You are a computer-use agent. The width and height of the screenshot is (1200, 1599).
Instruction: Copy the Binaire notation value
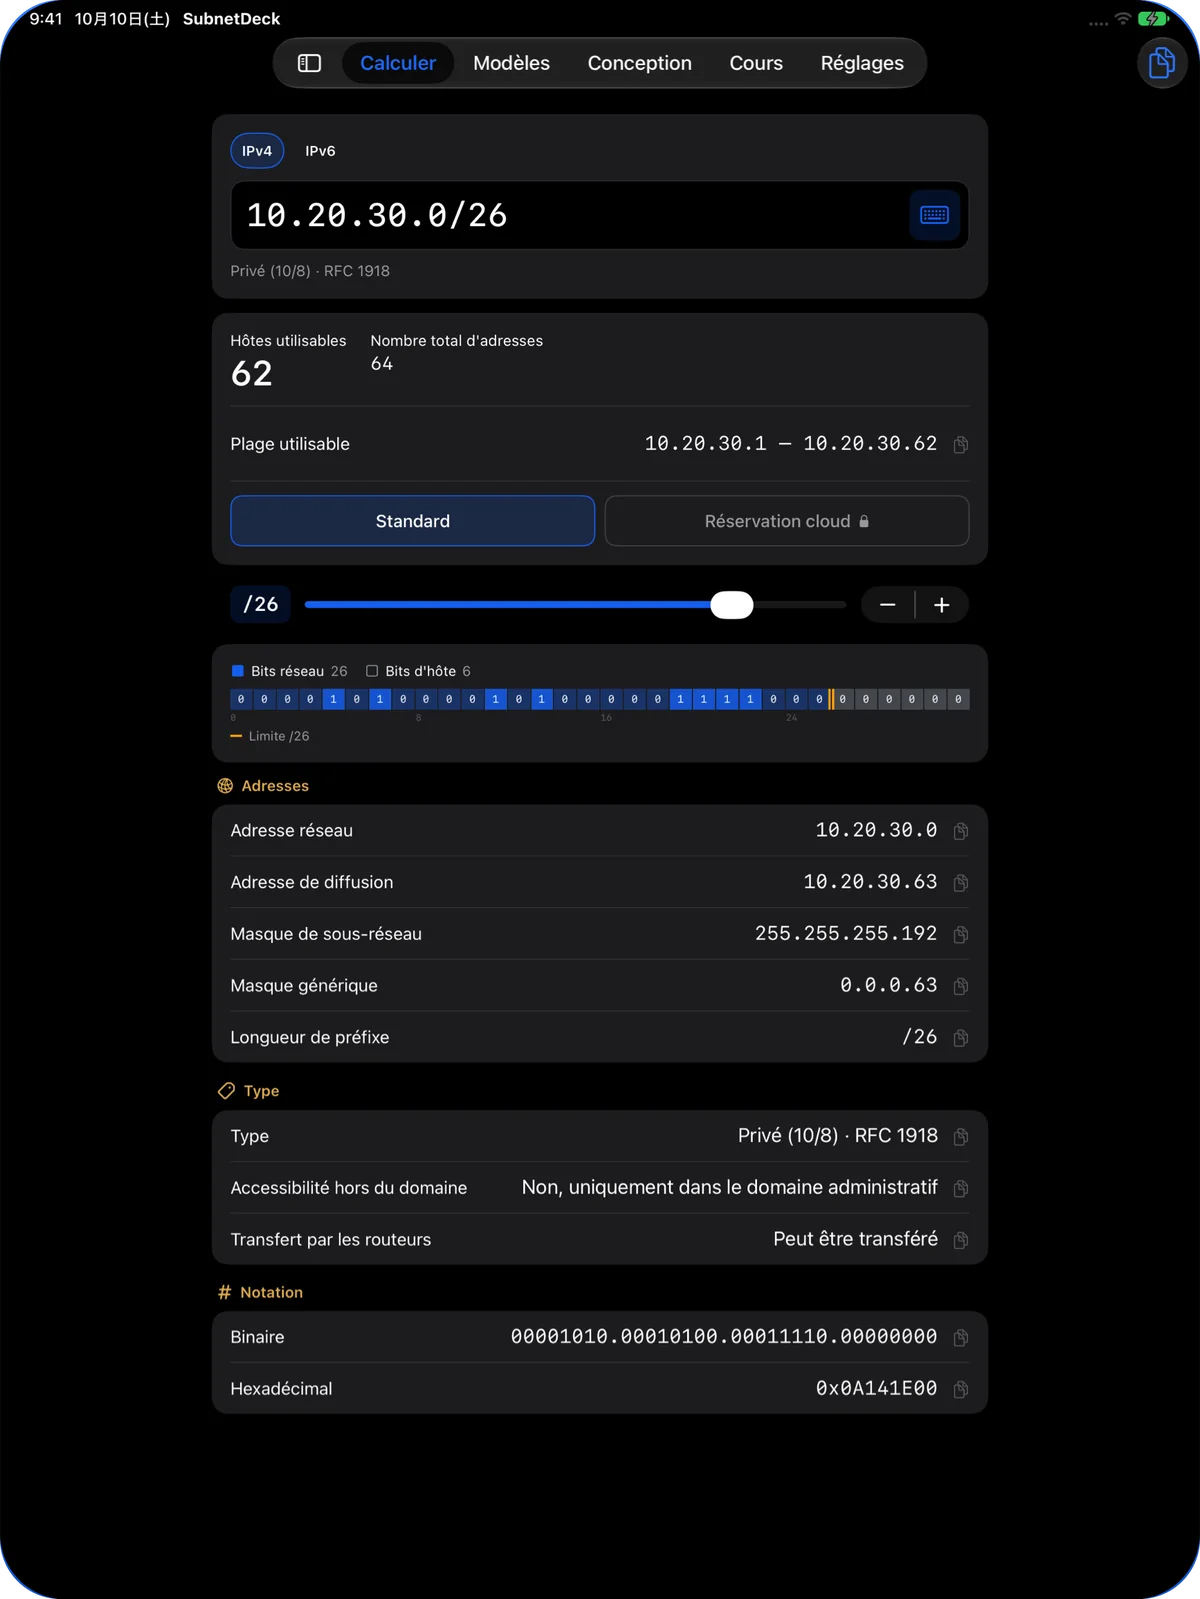point(961,1338)
